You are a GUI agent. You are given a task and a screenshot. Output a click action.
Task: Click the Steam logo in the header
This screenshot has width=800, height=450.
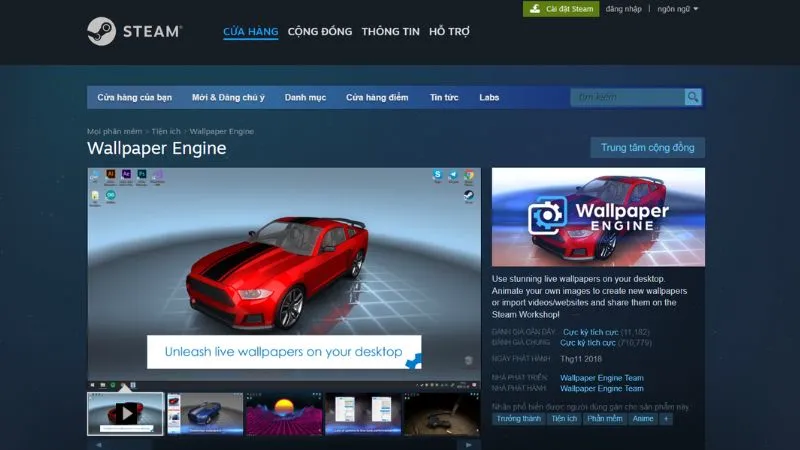click(134, 32)
